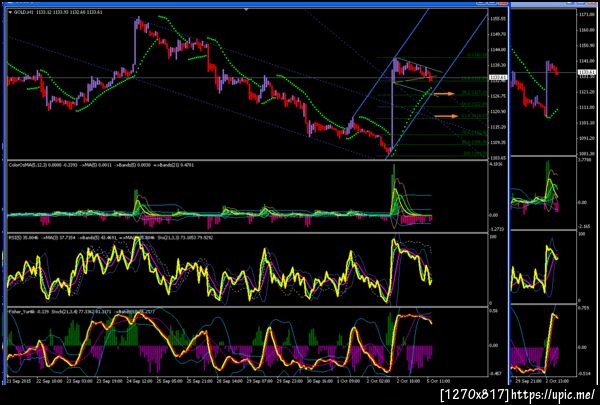Click the 1141.00 price label in right chart
Viewport: 600px width, 405px height.
coord(586,61)
